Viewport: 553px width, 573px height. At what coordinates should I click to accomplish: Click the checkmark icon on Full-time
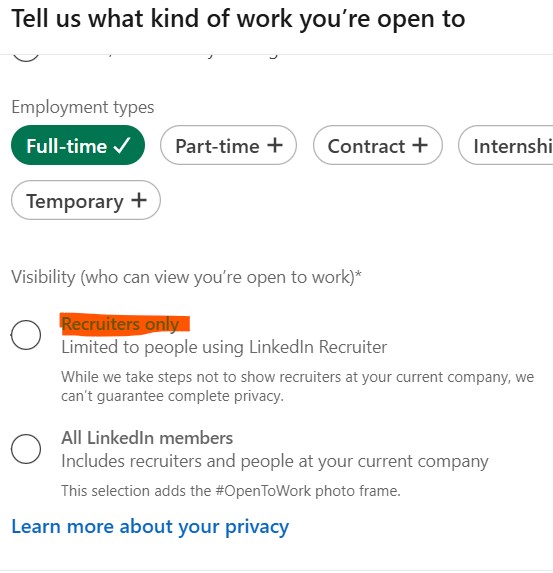click(x=122, y=145)
